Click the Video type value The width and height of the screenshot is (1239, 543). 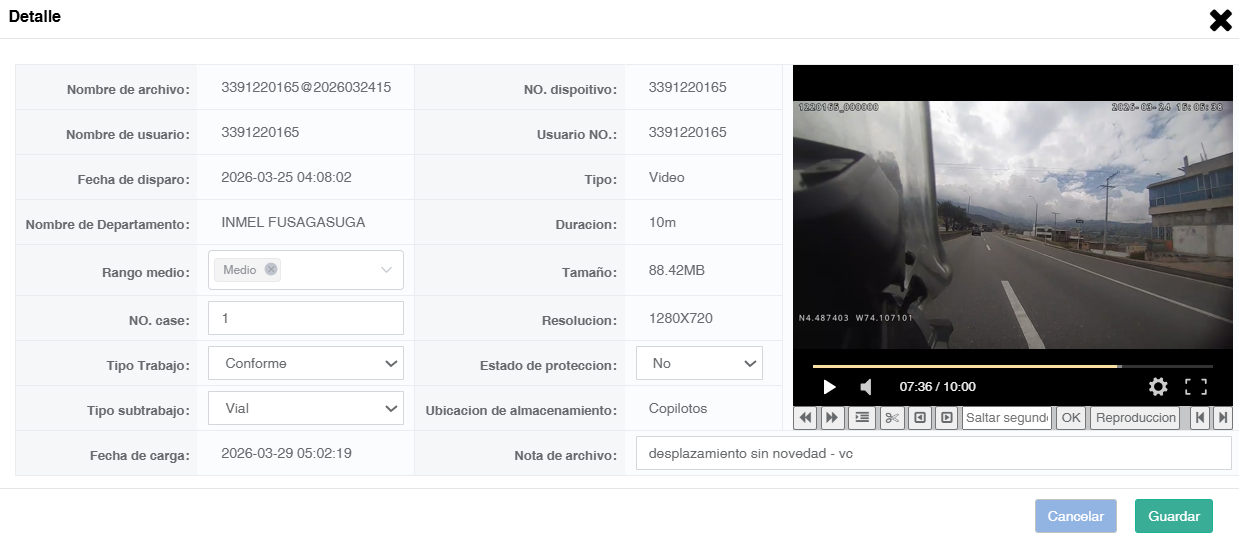click(x=666, y=177)
